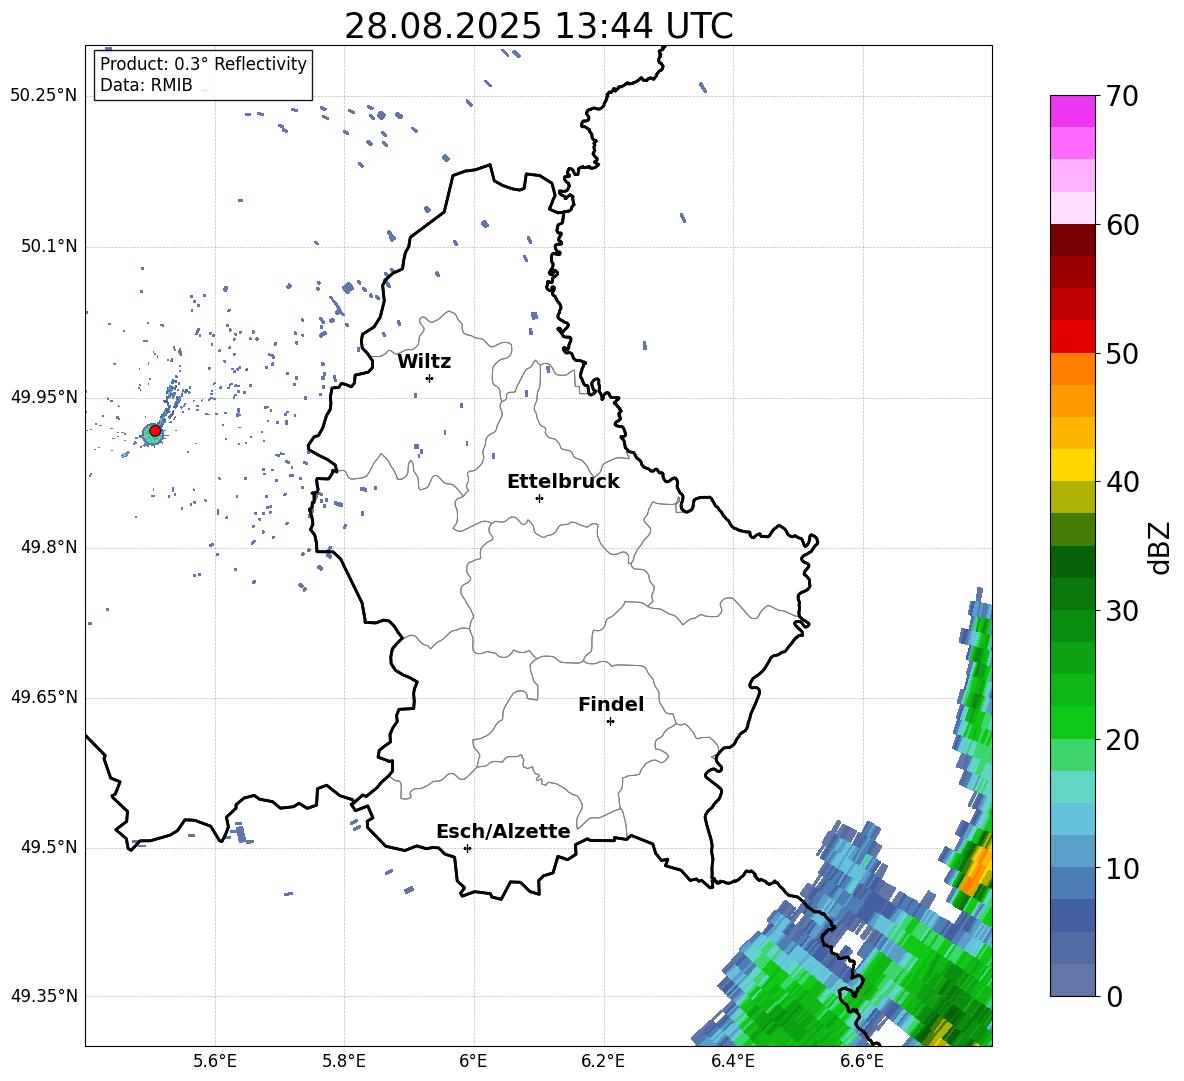Click the 40 tick on the colorbar

pos(1122,482)
